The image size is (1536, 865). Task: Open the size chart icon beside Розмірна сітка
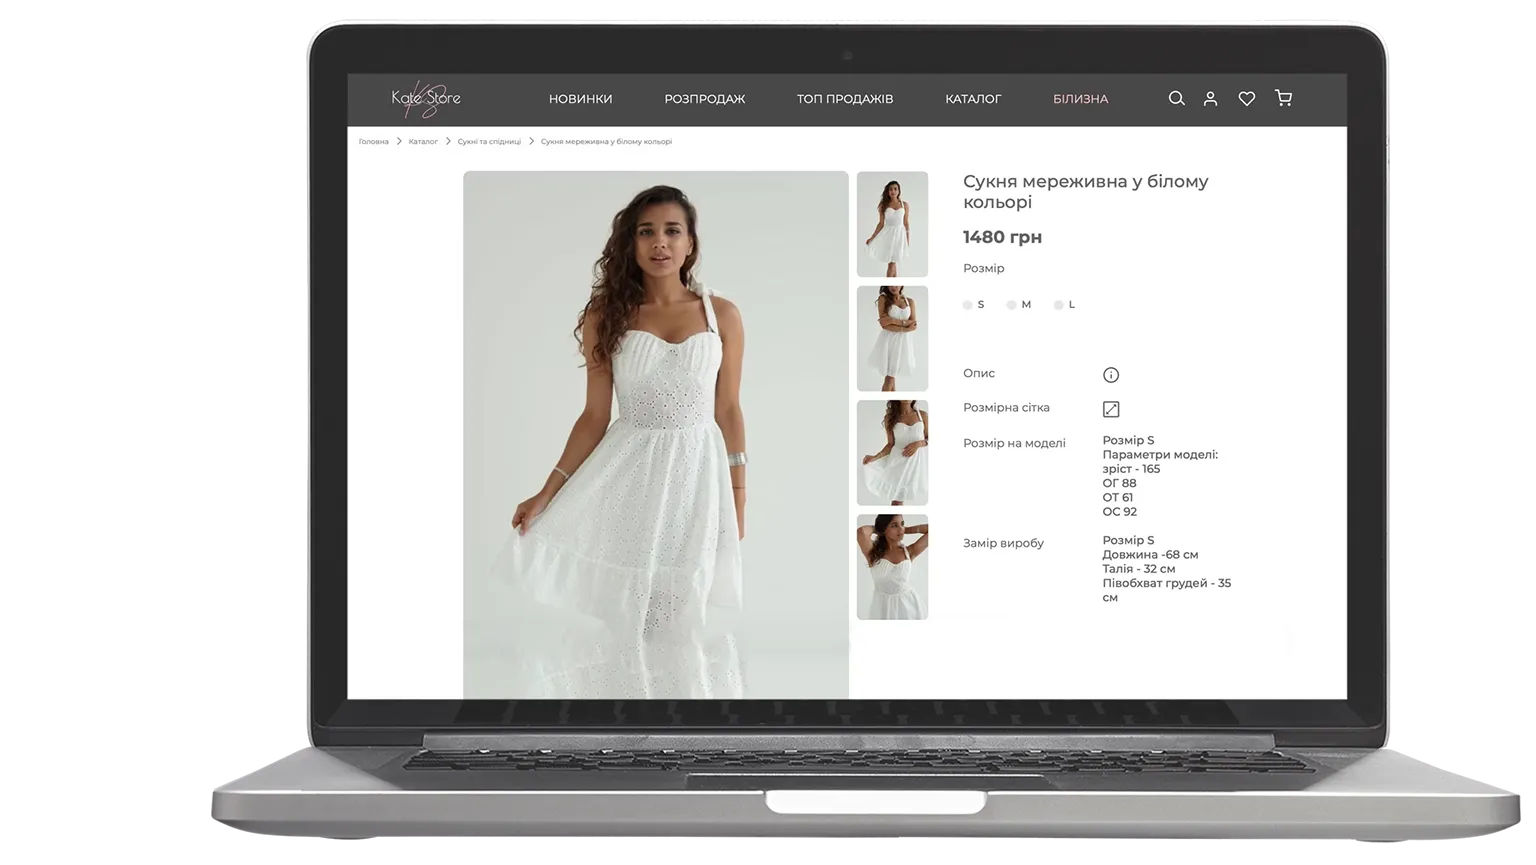tap(1110, 409)
